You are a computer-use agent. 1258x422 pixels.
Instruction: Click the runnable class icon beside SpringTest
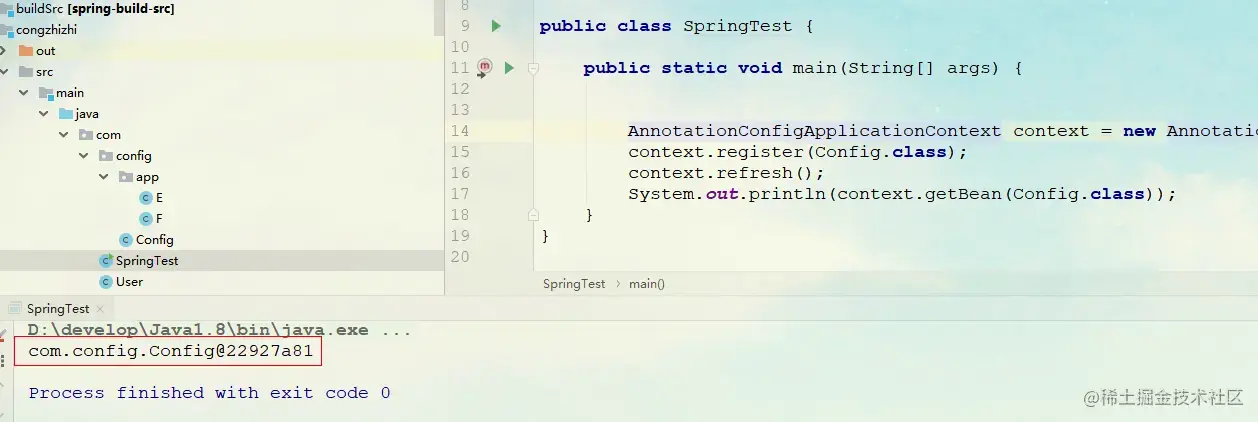pos(106,261)
